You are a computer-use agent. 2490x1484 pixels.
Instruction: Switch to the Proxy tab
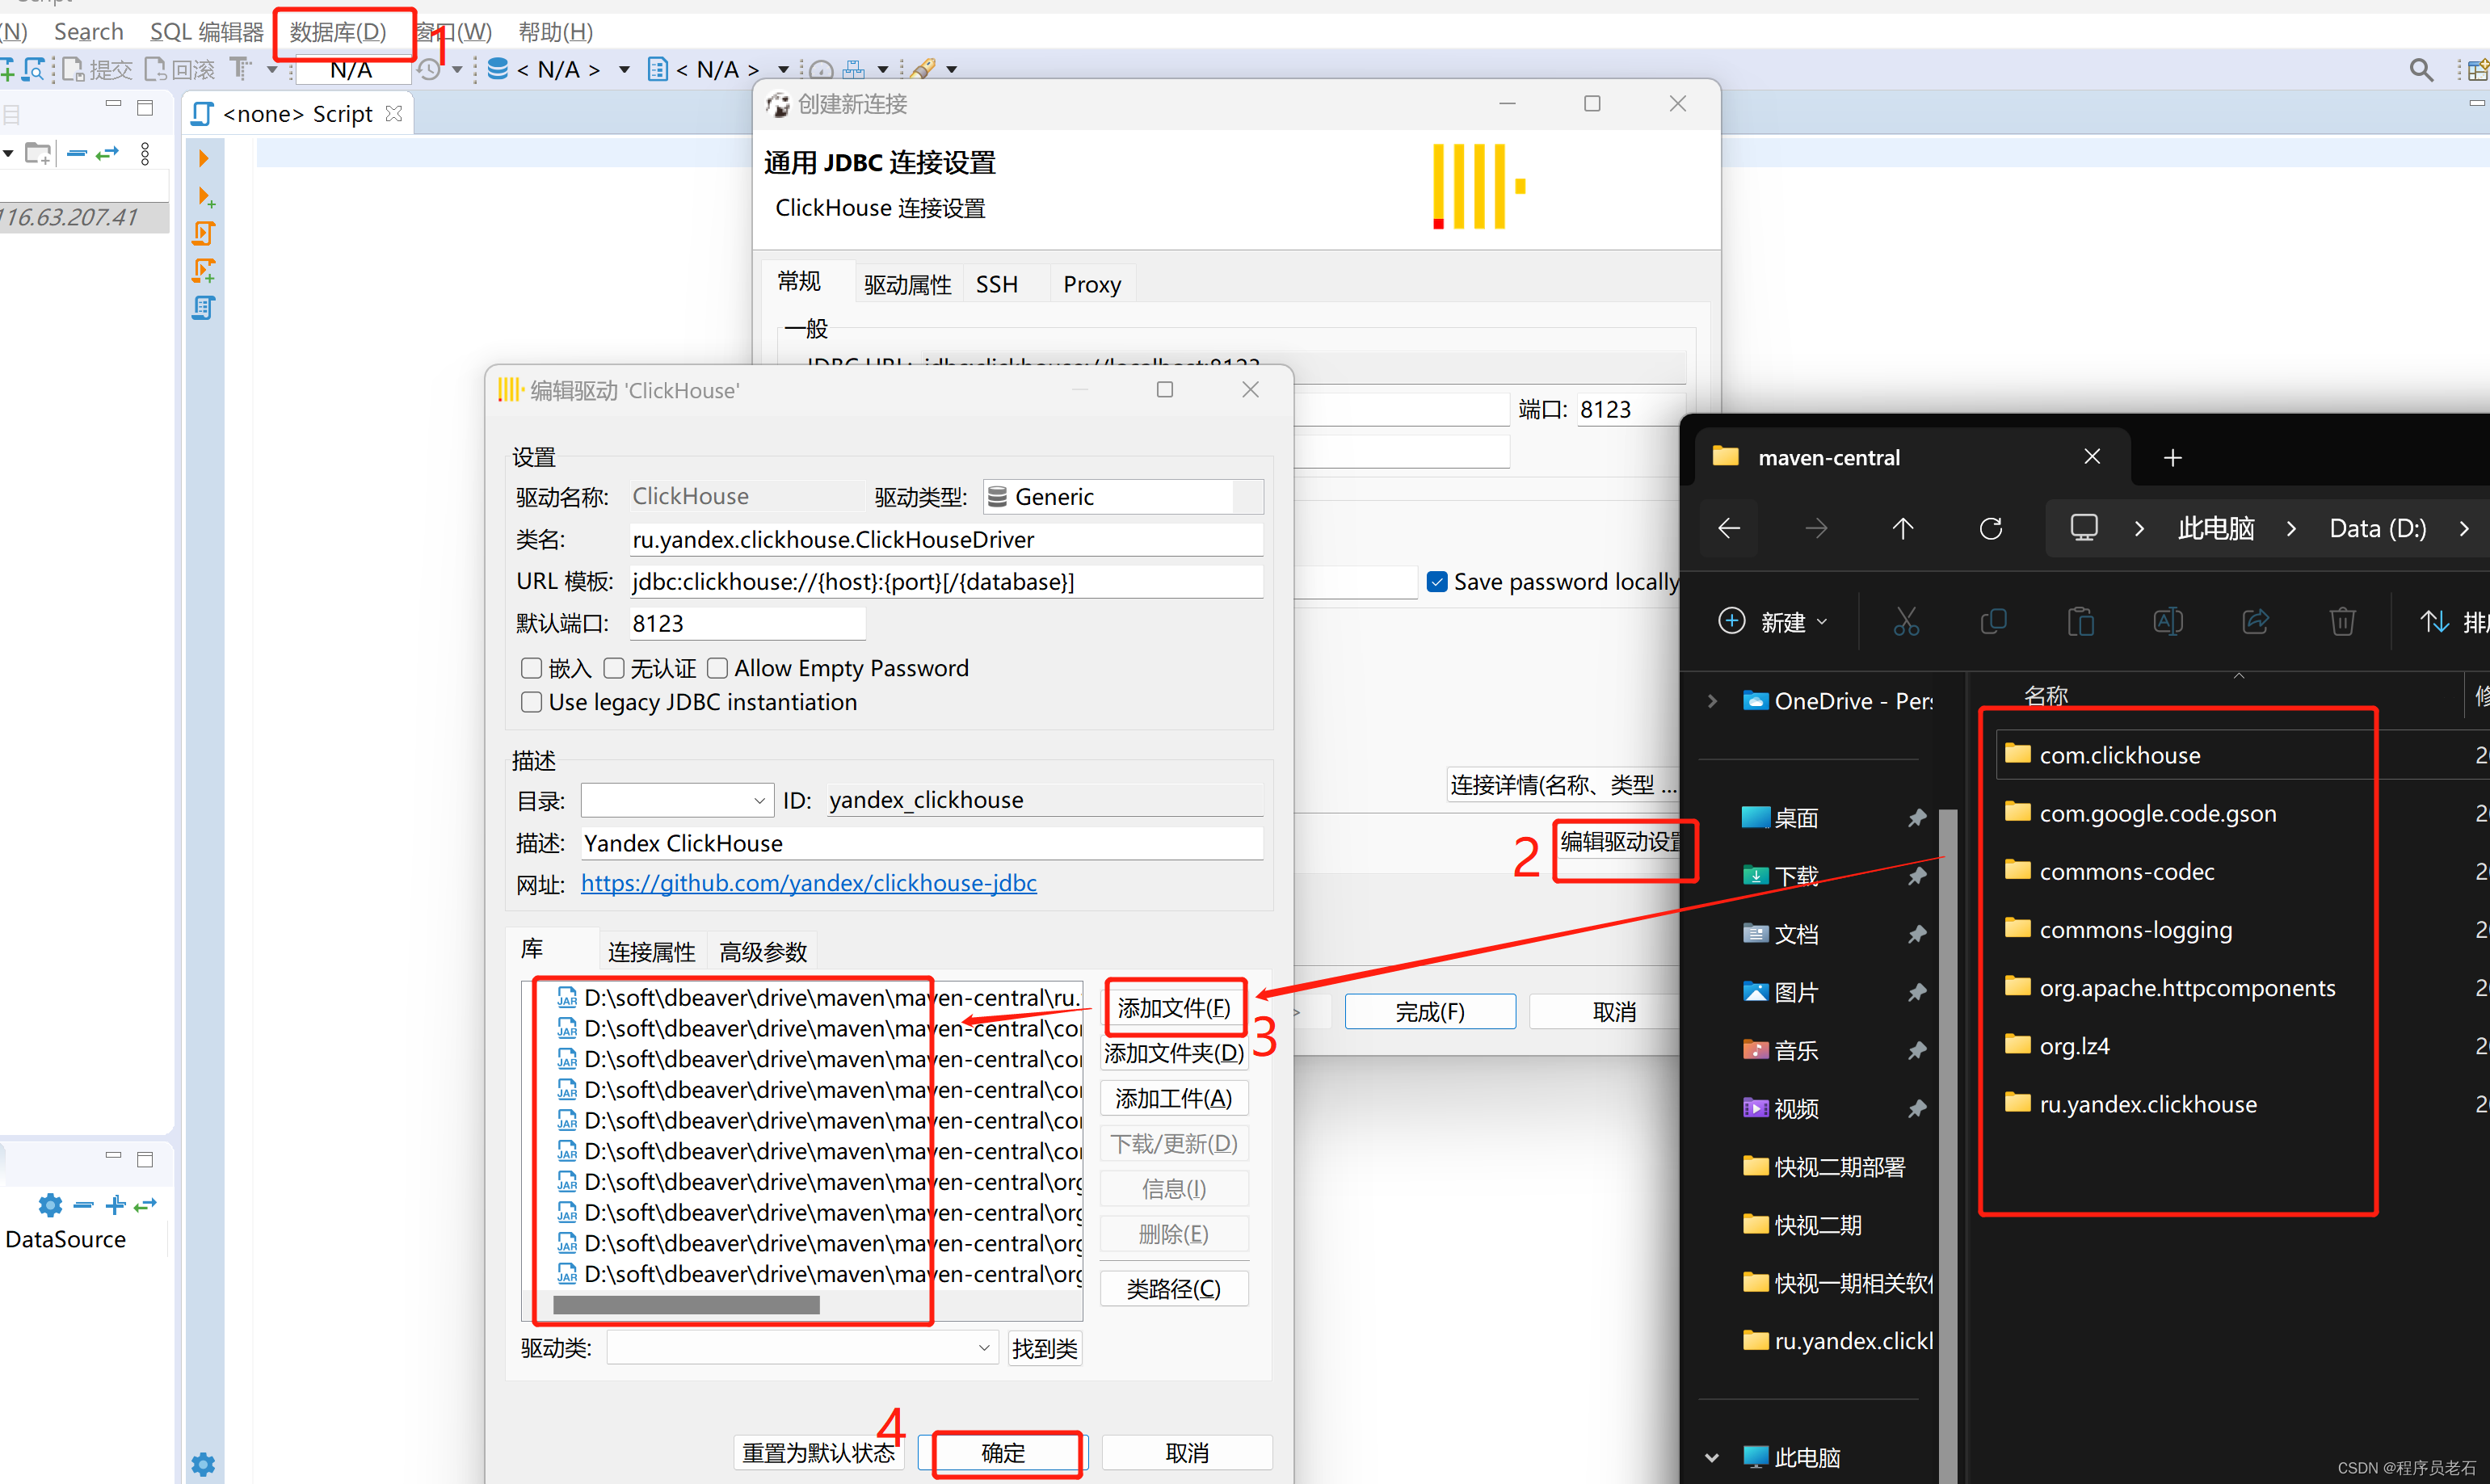click(1092, 285)
